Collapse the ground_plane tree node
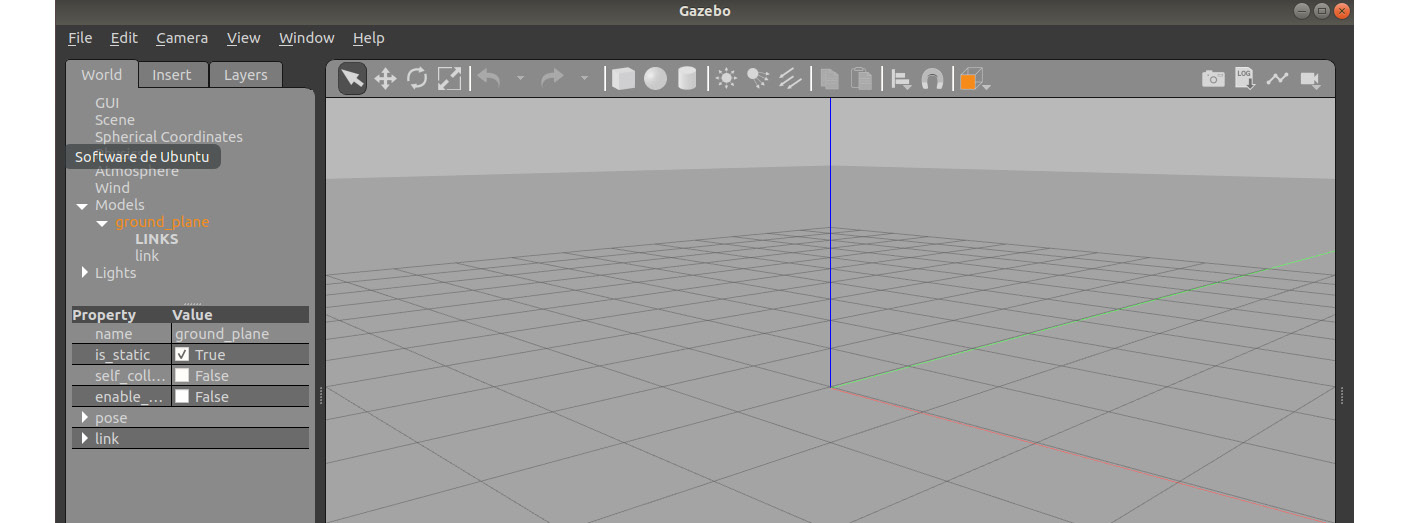The height and width of the screenshot is (523, 1408). (x=102, y=223)
